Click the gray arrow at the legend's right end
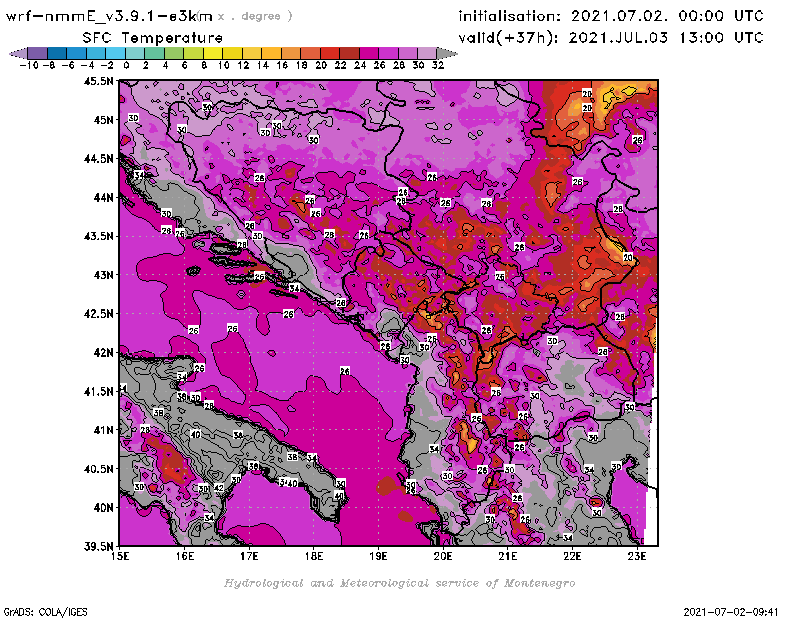 click(447, 53)
